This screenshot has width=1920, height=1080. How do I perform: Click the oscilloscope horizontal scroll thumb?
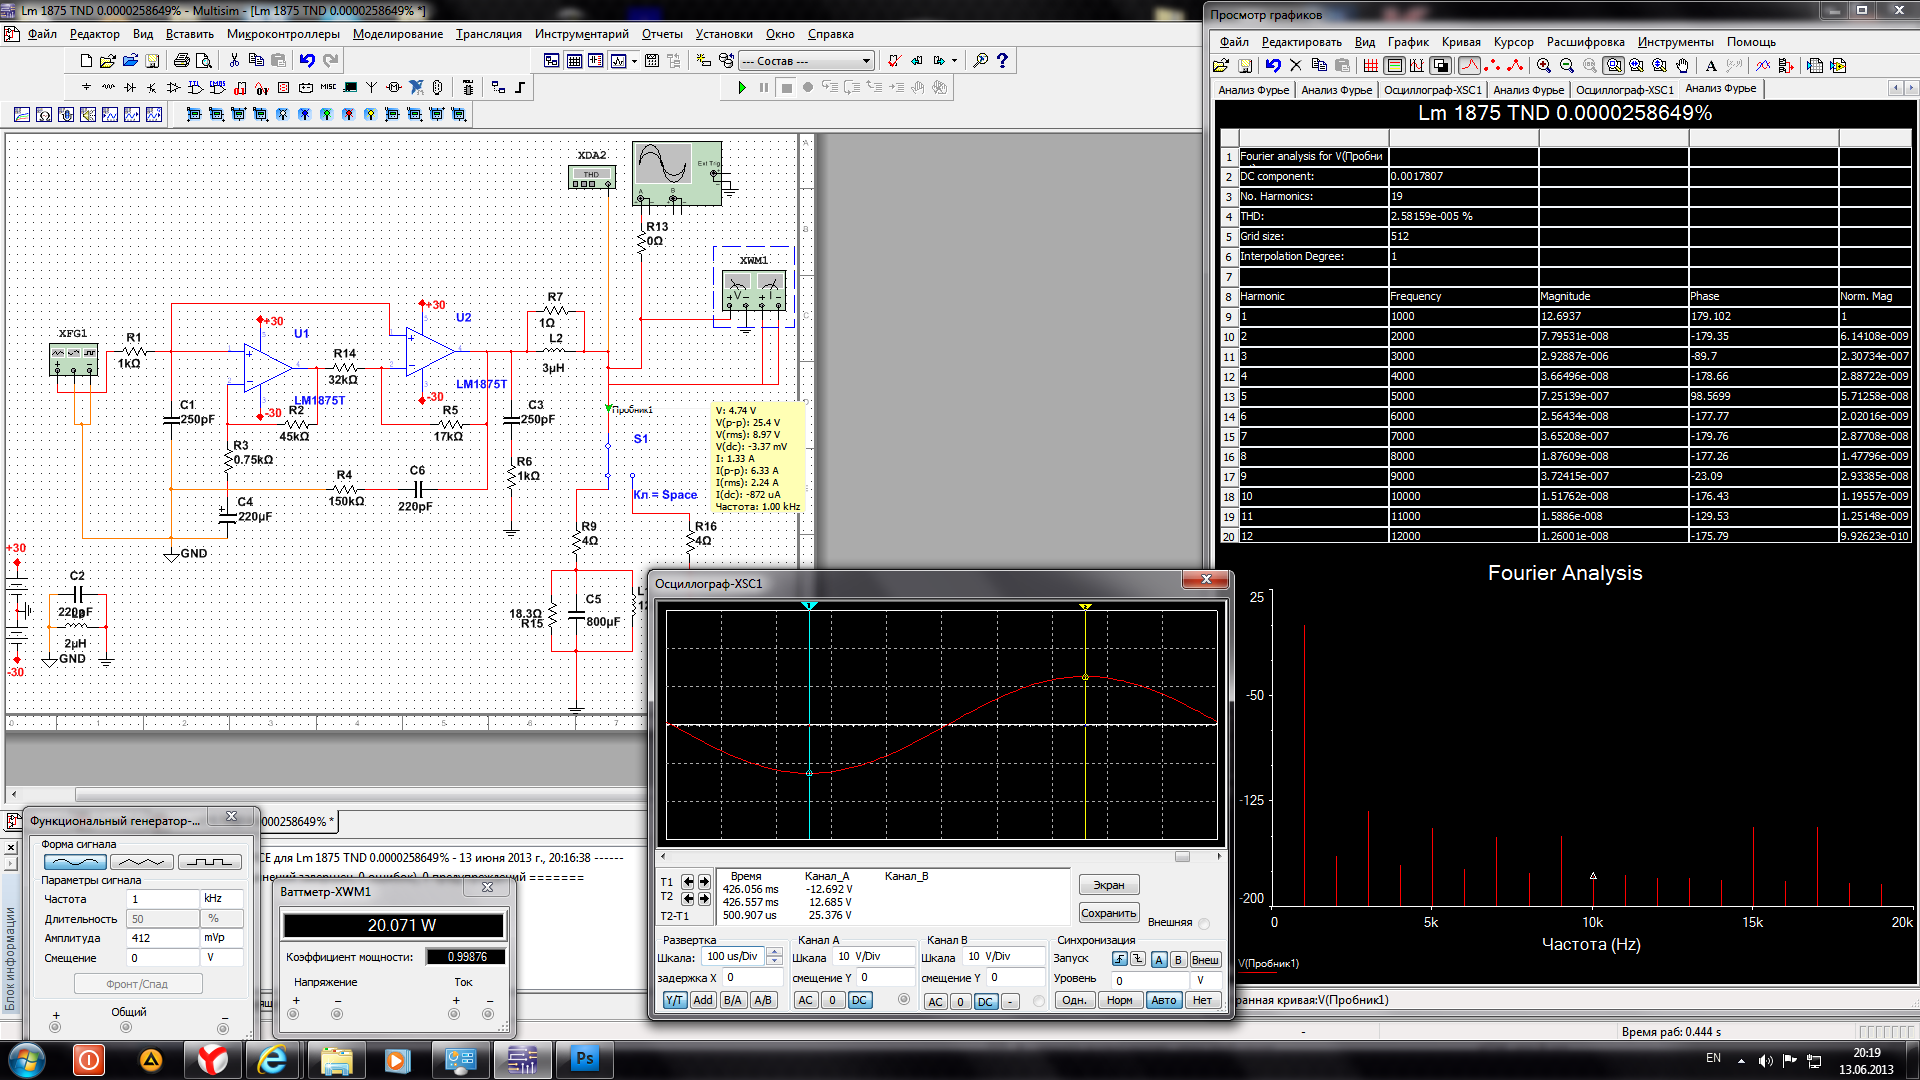pos(1182,857)
